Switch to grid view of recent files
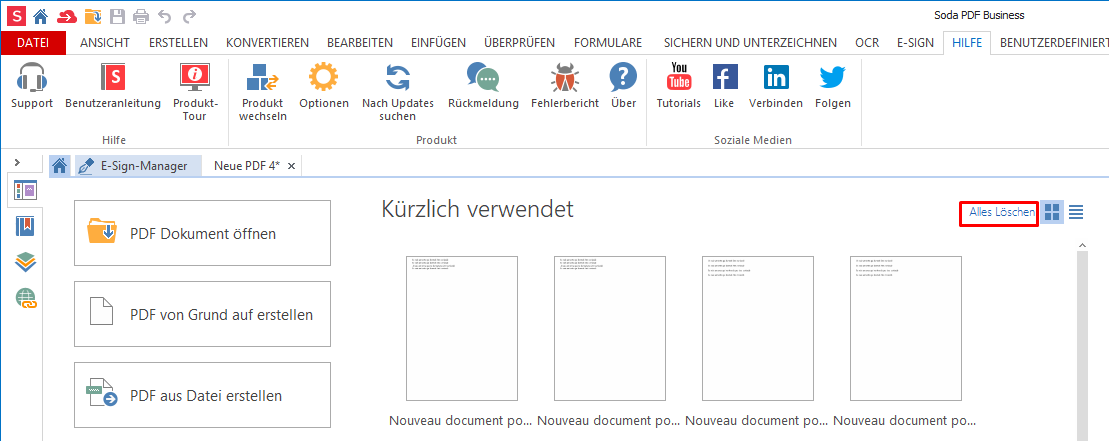The width and height of the screenshot is (1109, 441). [1052, 212]
